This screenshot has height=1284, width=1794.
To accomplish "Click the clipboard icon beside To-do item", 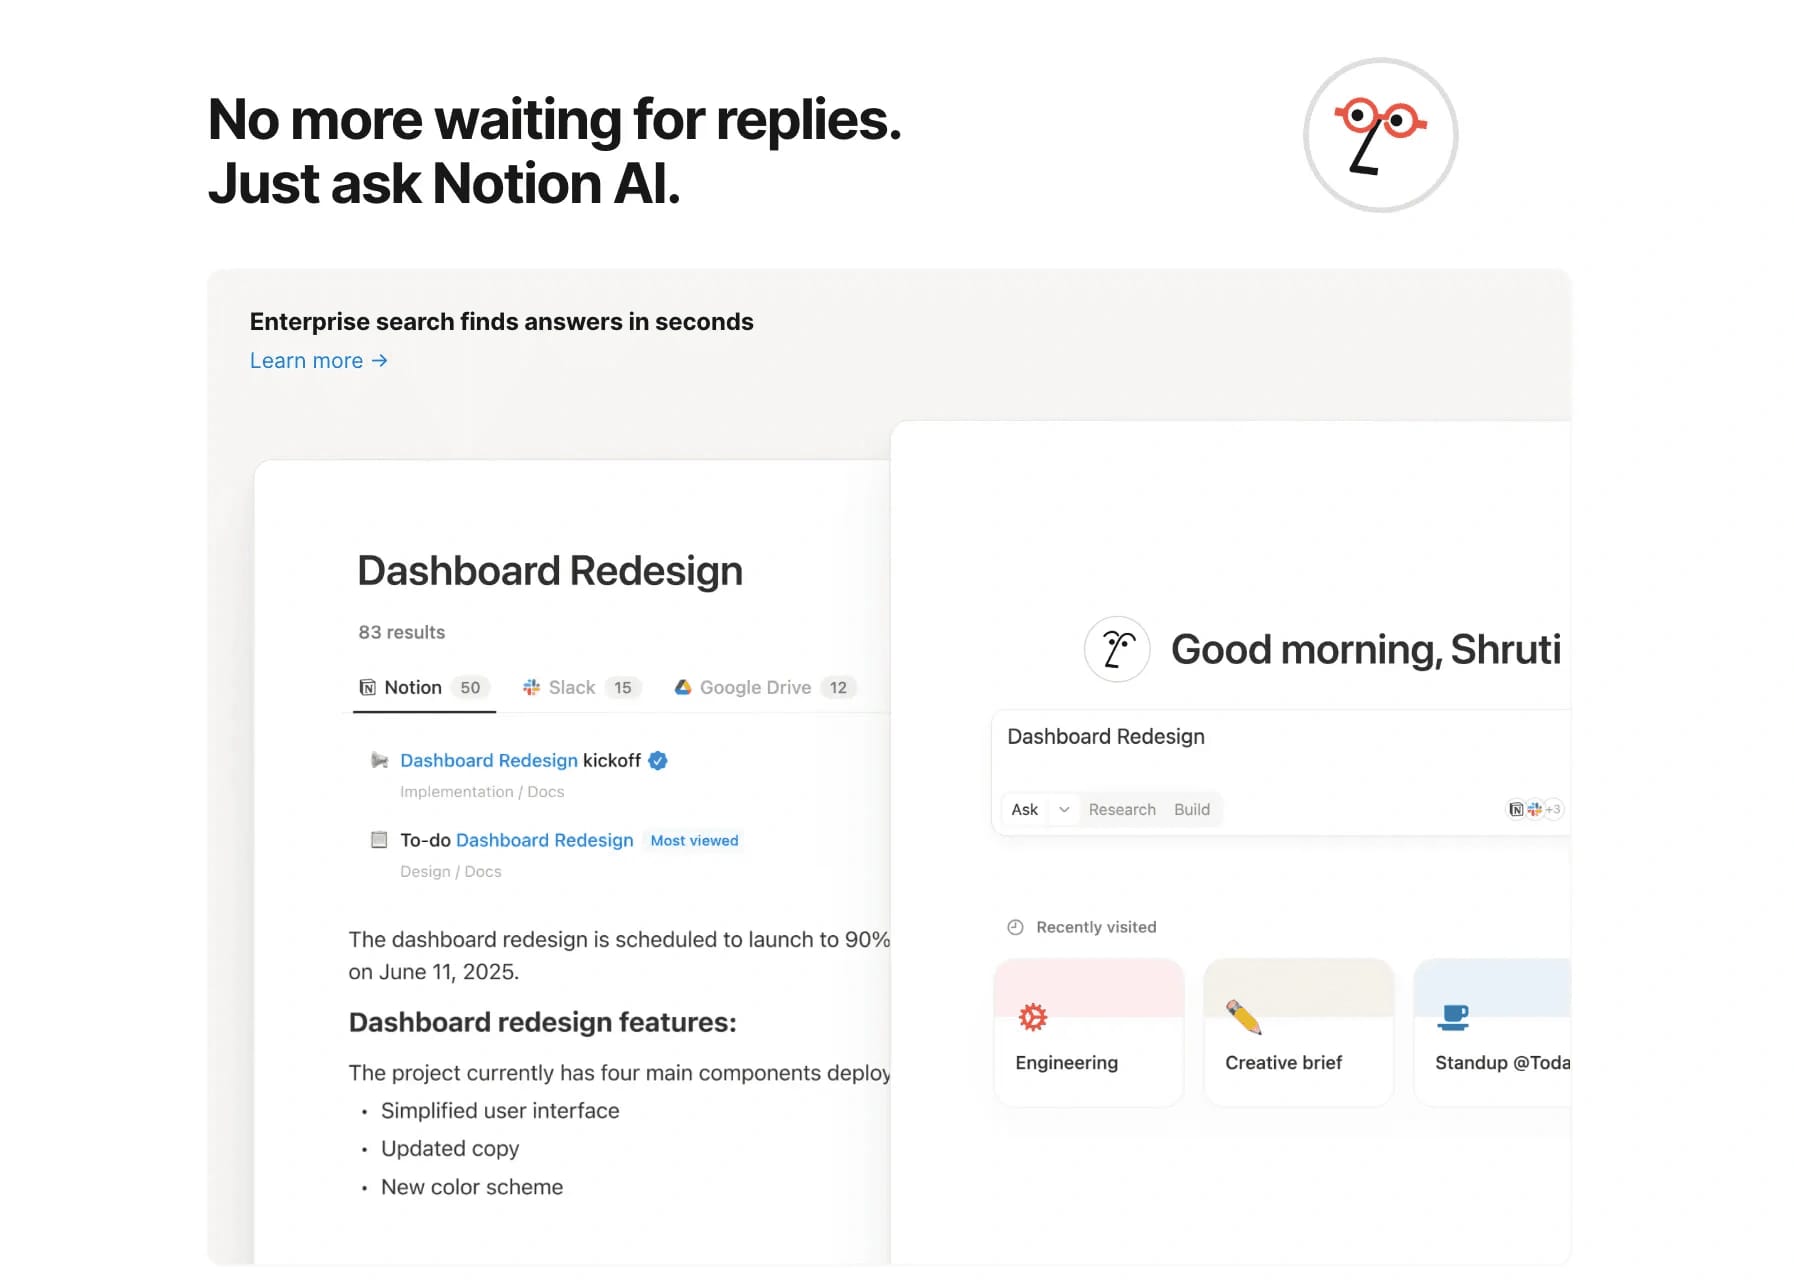I will [x=378, y=840].
